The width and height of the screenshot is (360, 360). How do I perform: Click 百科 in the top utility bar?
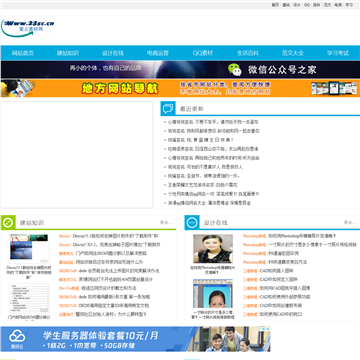pos(317,5)
